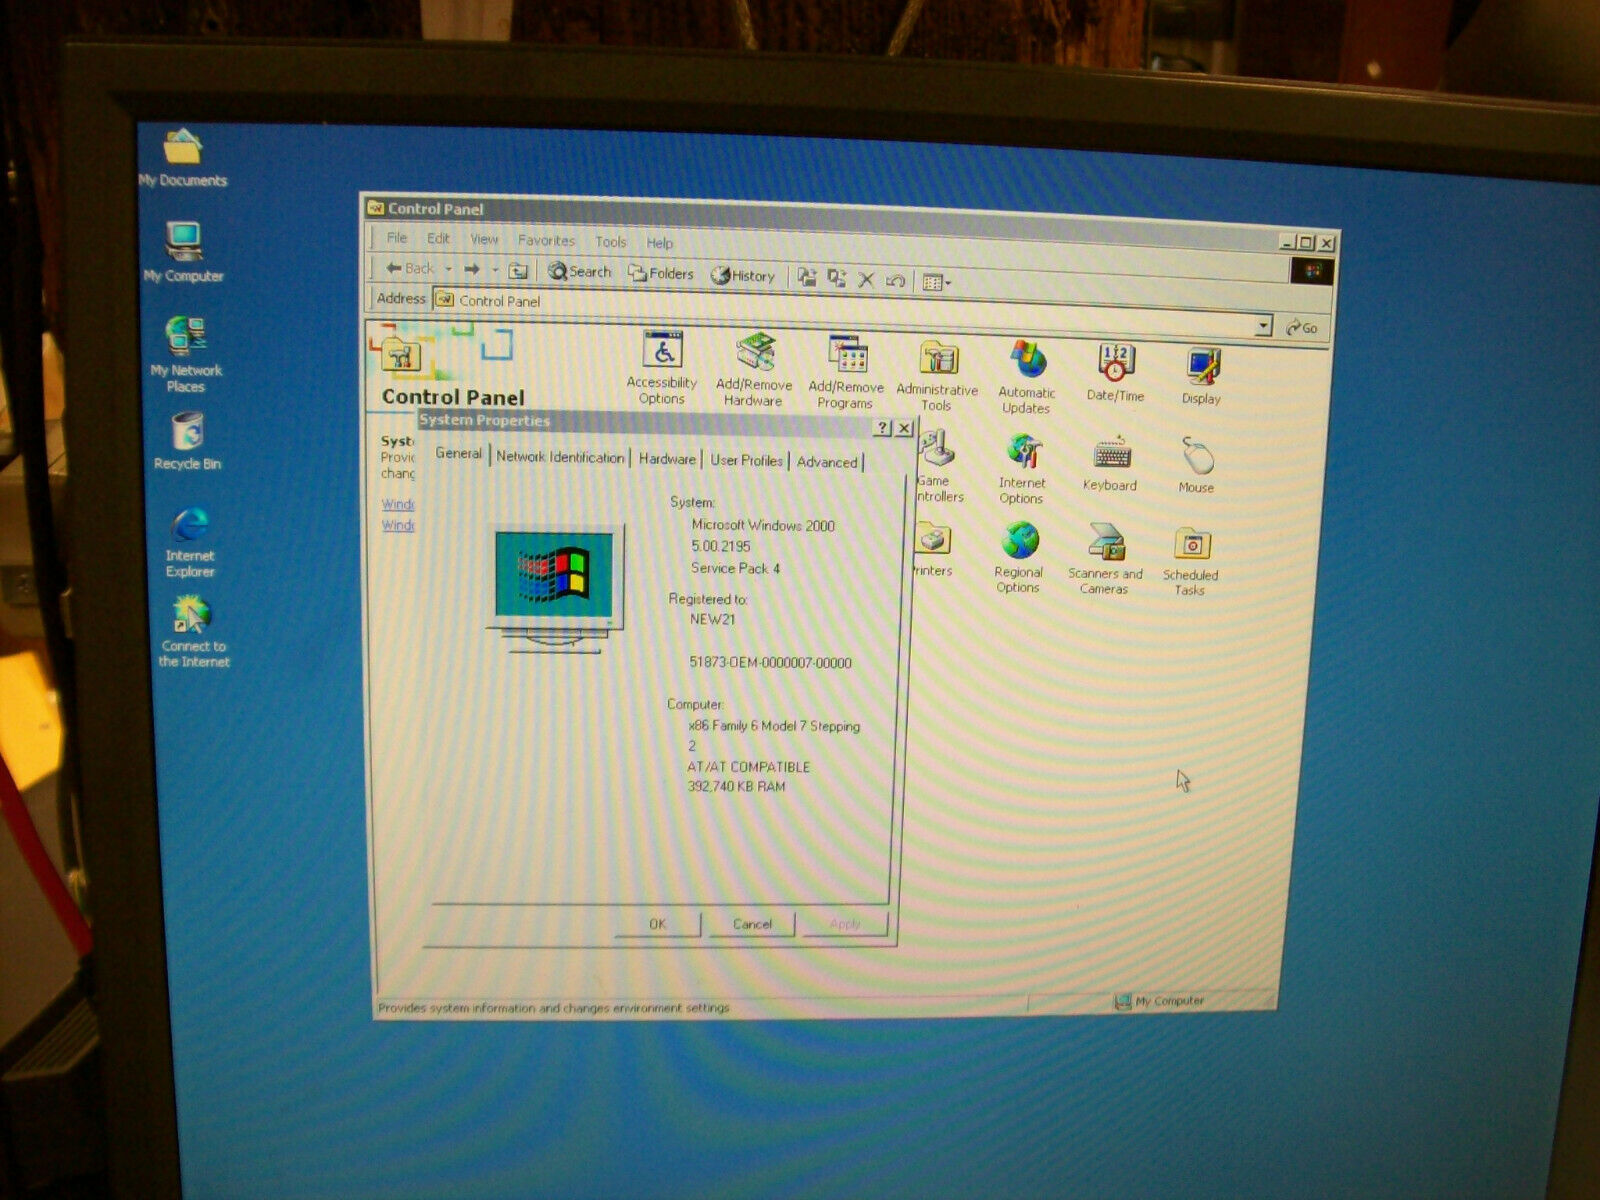
Task: Click the History toolbar button
Action: [742, 275]
